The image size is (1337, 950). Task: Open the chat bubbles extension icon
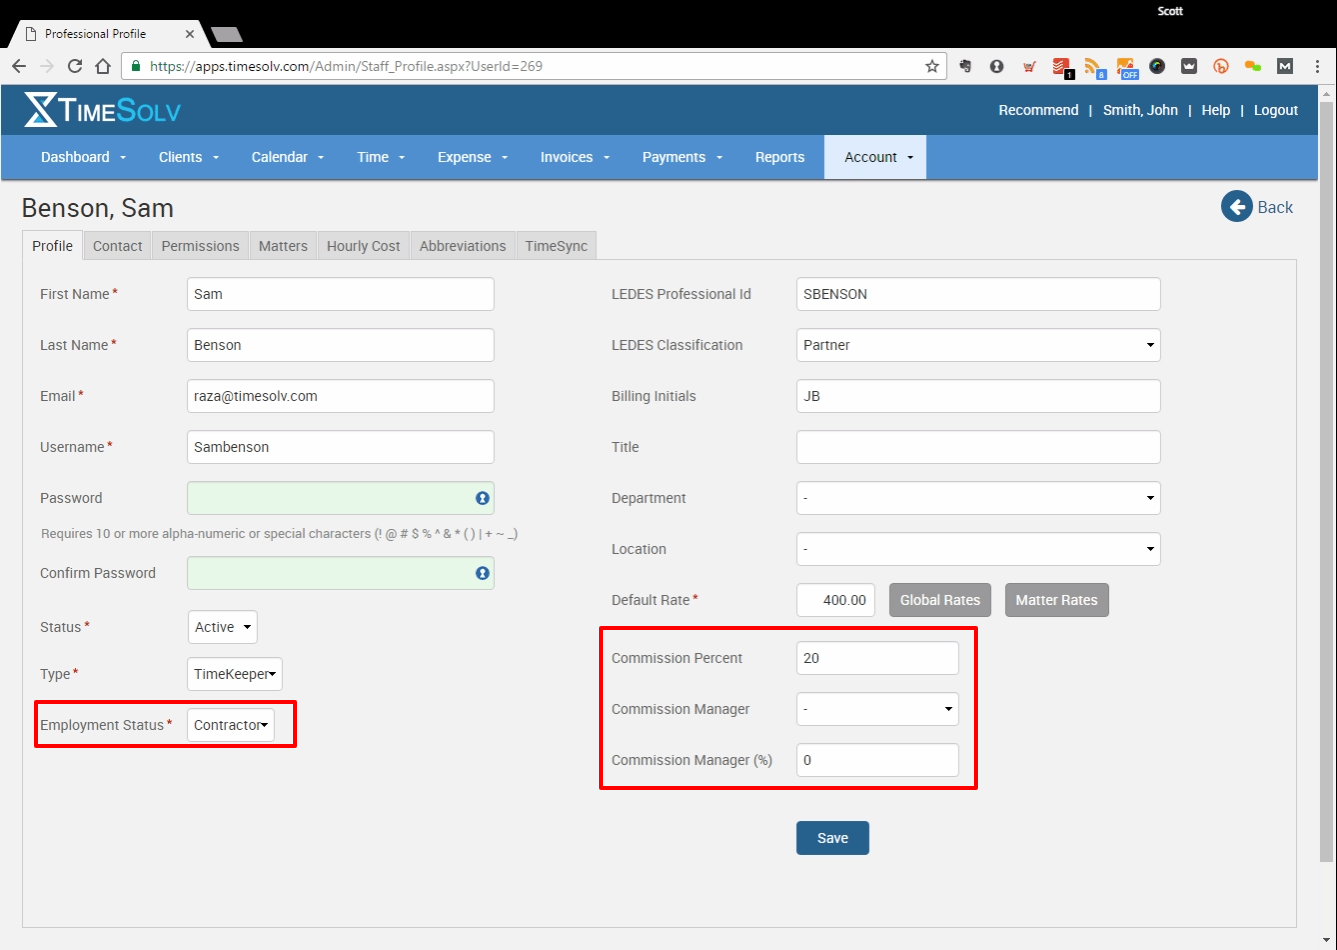pos(1253,67)
